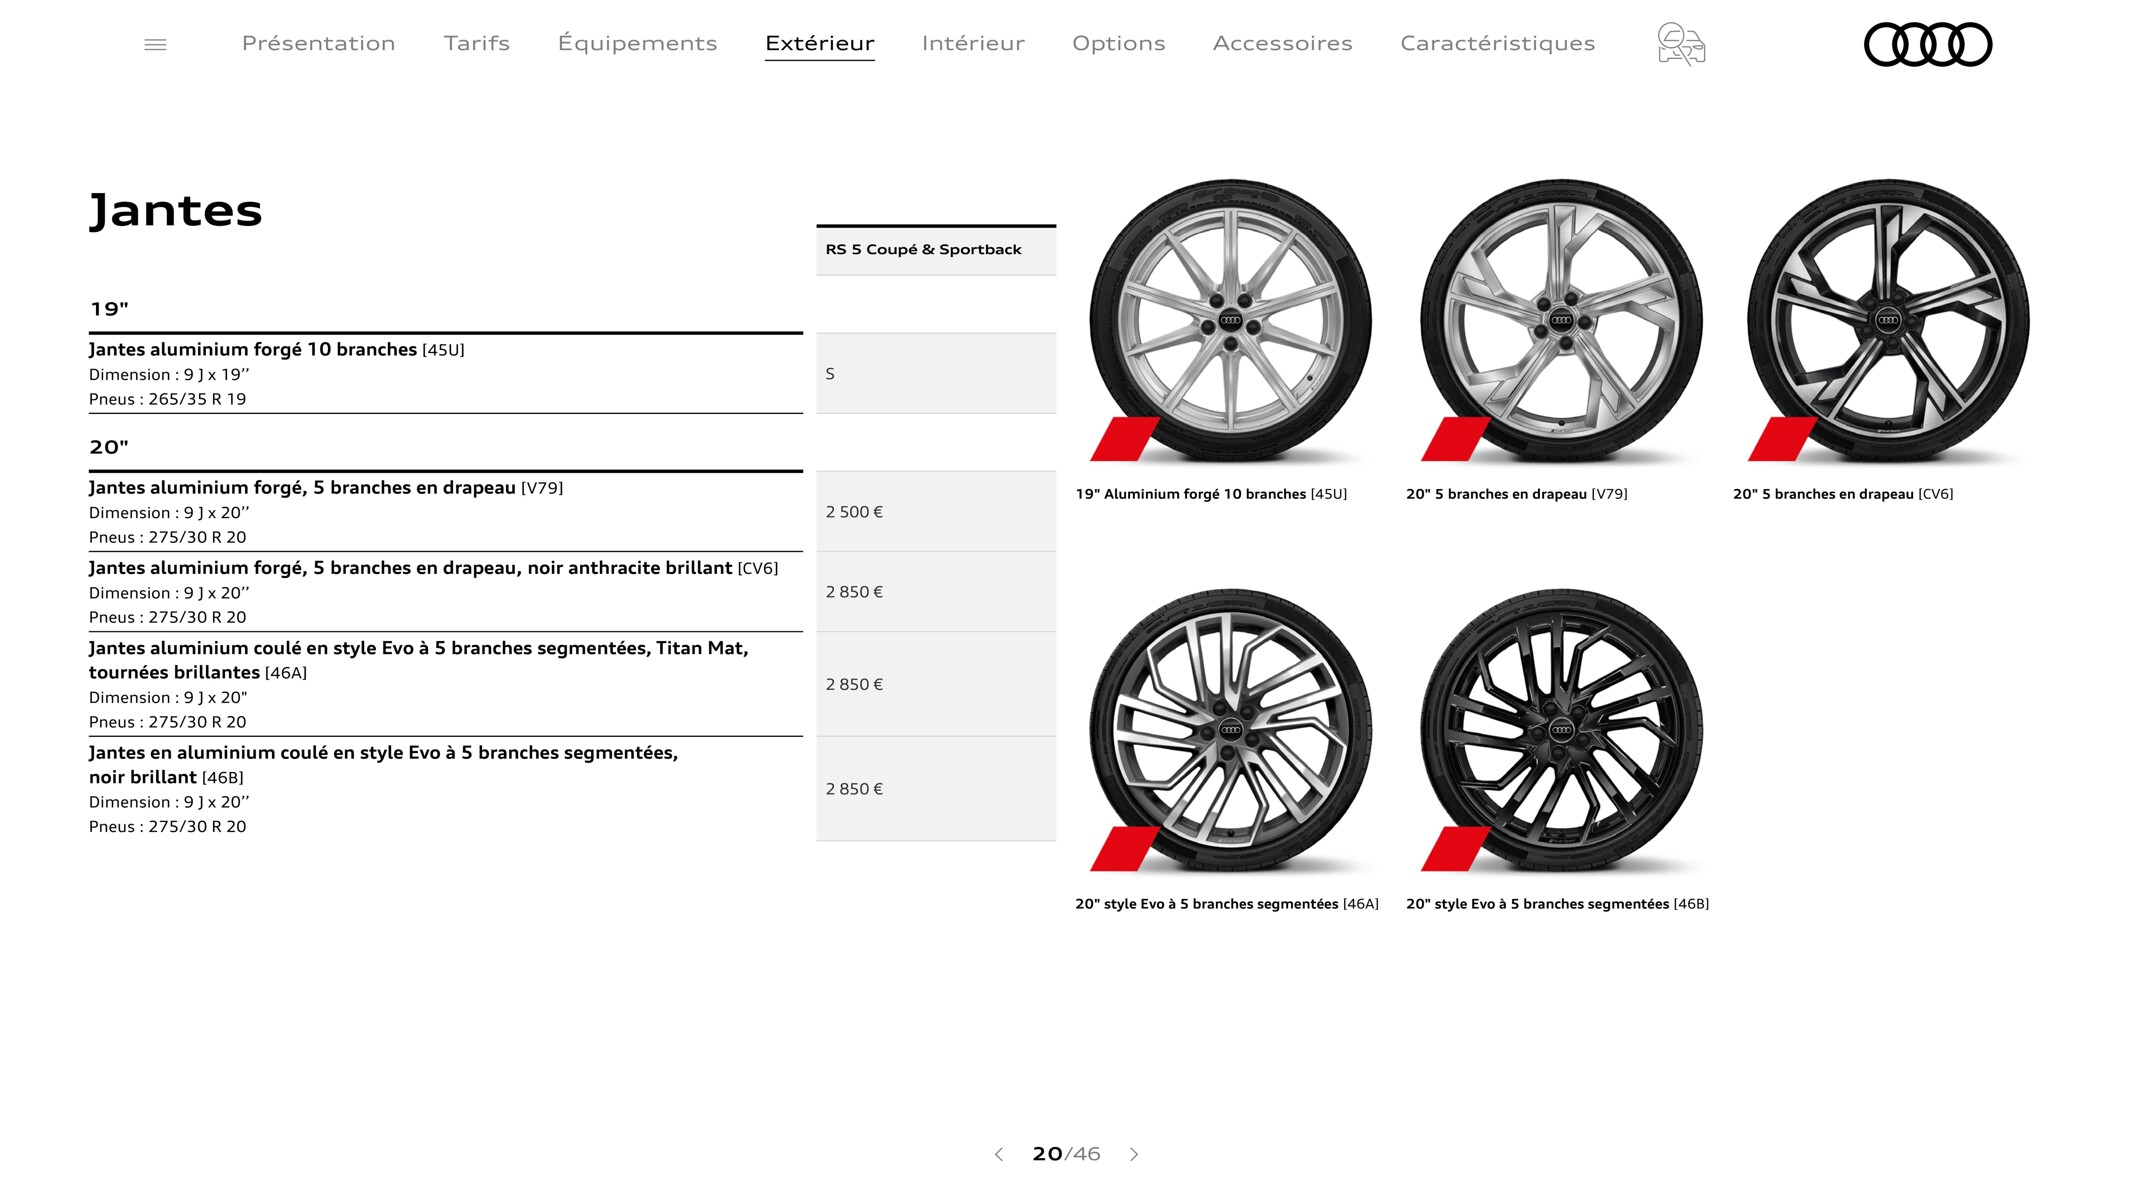Switch to the Intérieur tab

coord(973,43)
